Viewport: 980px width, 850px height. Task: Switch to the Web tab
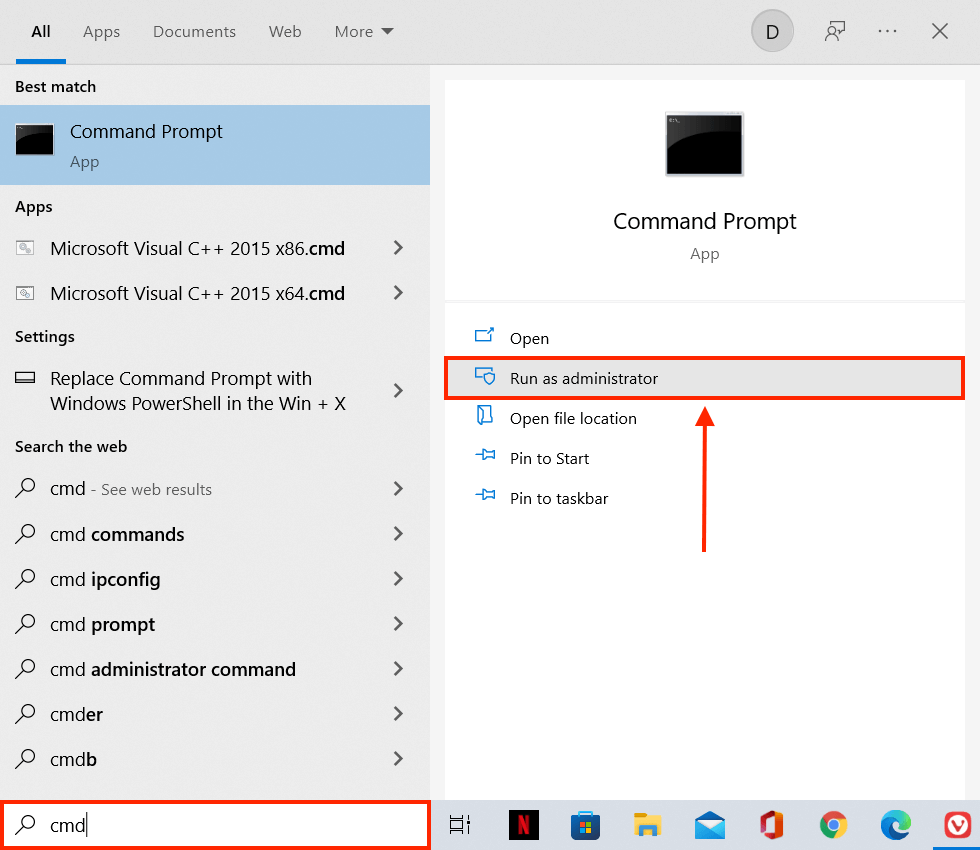285,31
